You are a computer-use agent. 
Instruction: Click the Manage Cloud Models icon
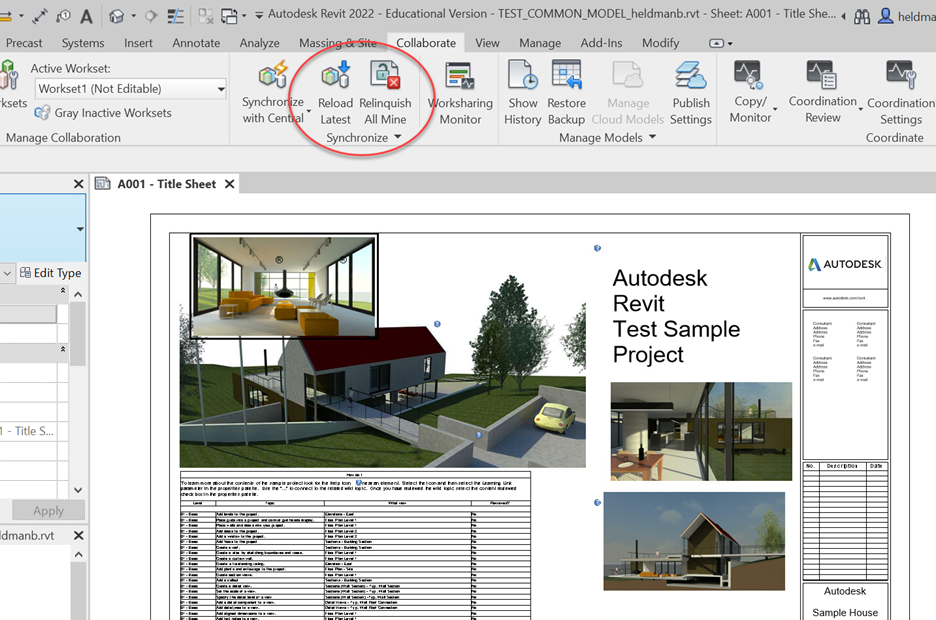click(x=627, y=76)
